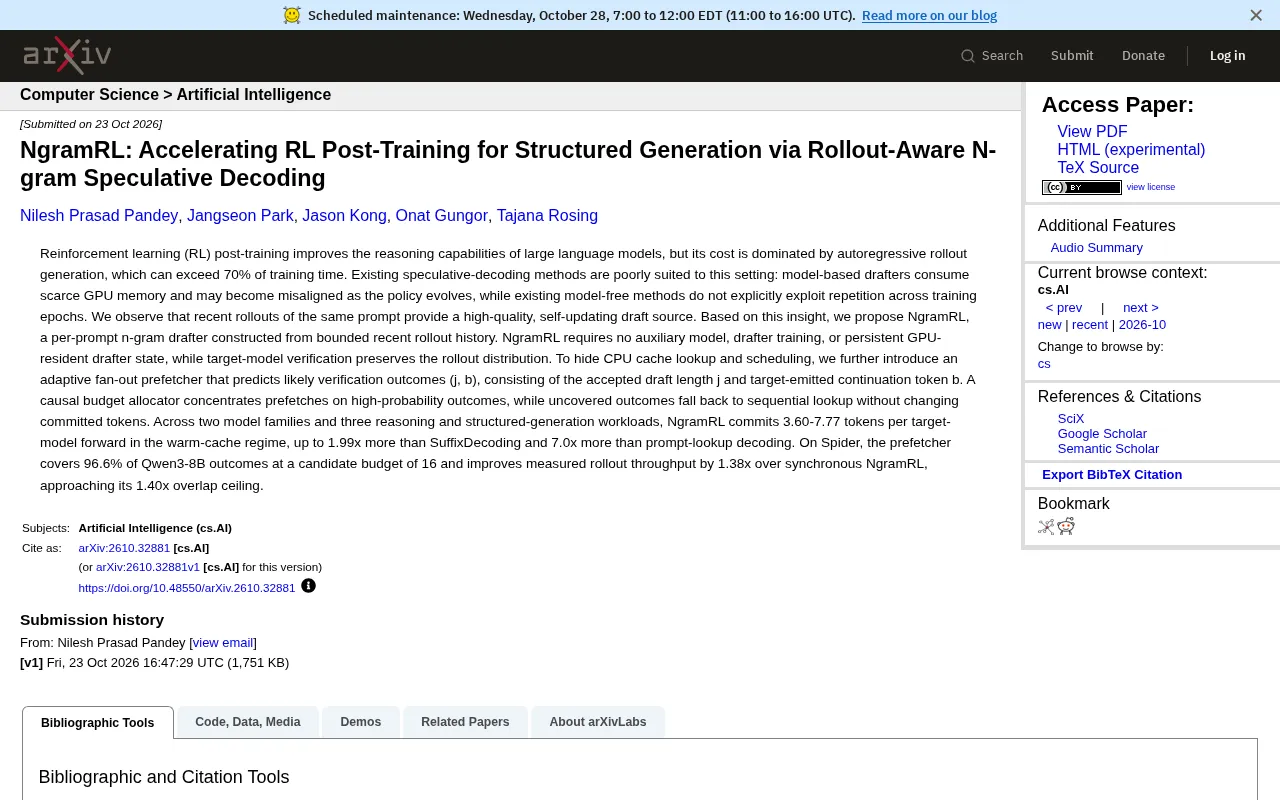The image size is (1280, 800).
Task: Open author Nilesh Prasad Pandey's page
Action: 99,216
